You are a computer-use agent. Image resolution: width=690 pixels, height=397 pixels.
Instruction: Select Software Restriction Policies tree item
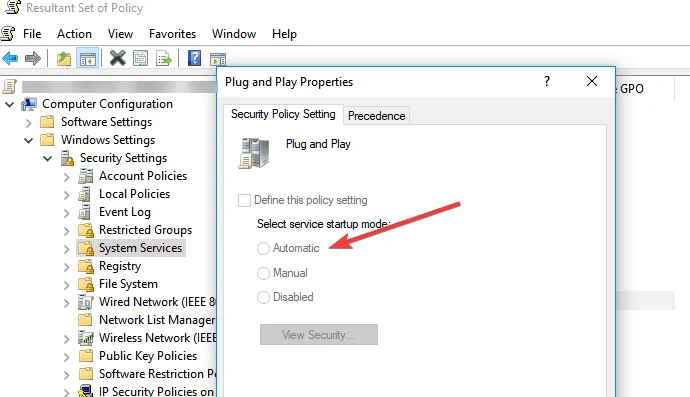(x=157, y=374)
